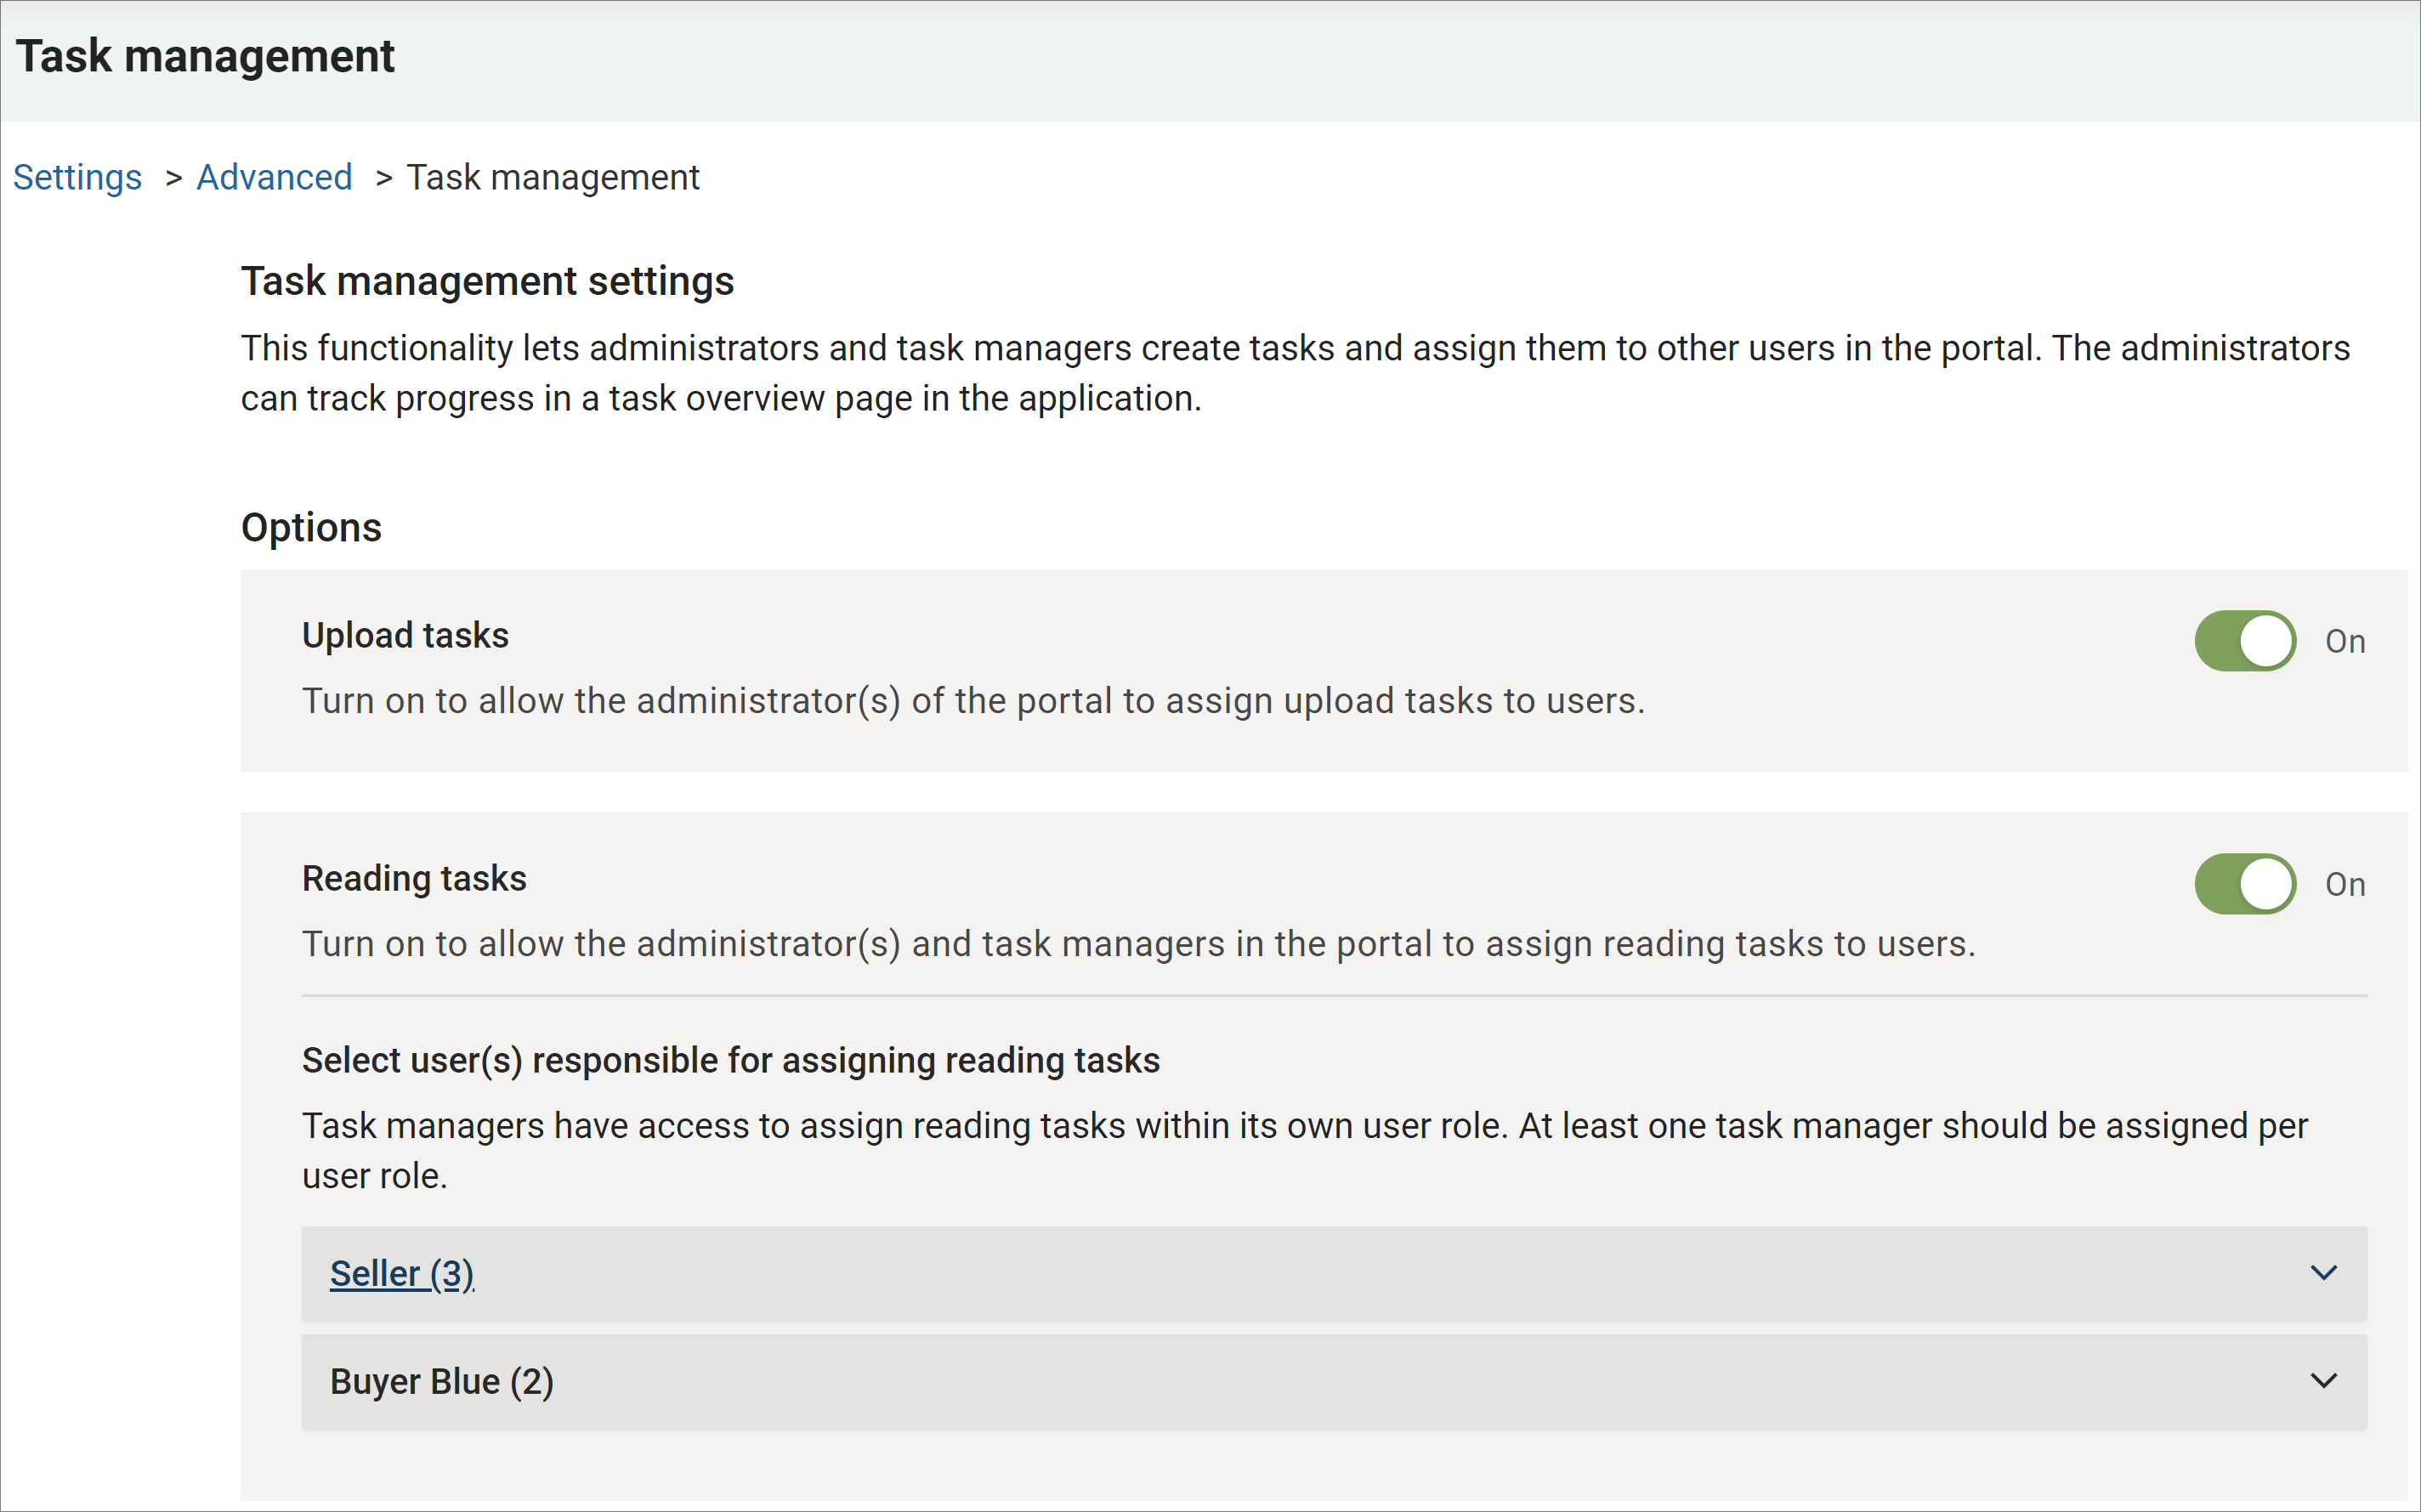Image resolution: width=2421 pixels, height=1512 pixels.
Task: Toggle the Reading tasks switch
Action: [2244, 884]
